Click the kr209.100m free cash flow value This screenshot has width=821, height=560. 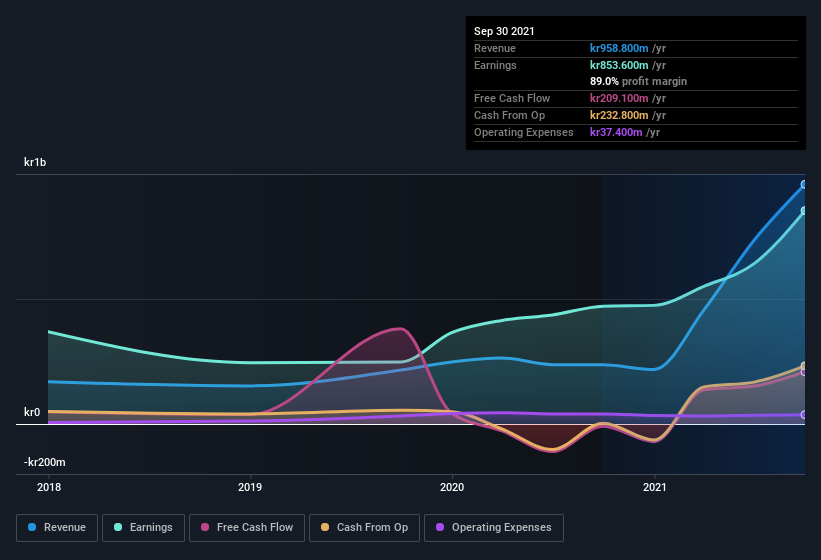[x=619, y=98]
